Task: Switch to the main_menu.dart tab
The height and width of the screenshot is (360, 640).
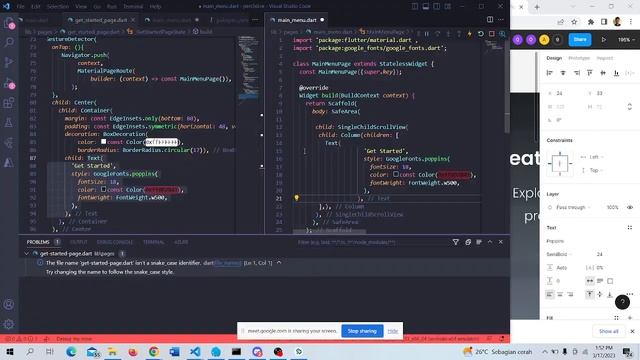Action: click(297, 20)
